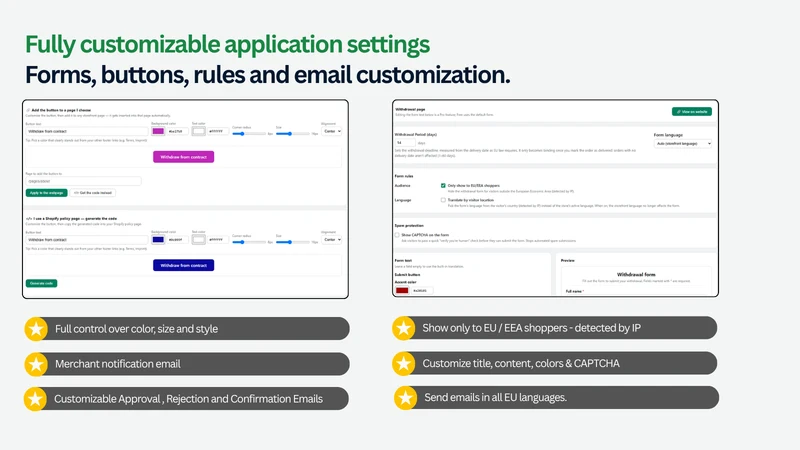Click the green 'View on website' button

[691, 111]
